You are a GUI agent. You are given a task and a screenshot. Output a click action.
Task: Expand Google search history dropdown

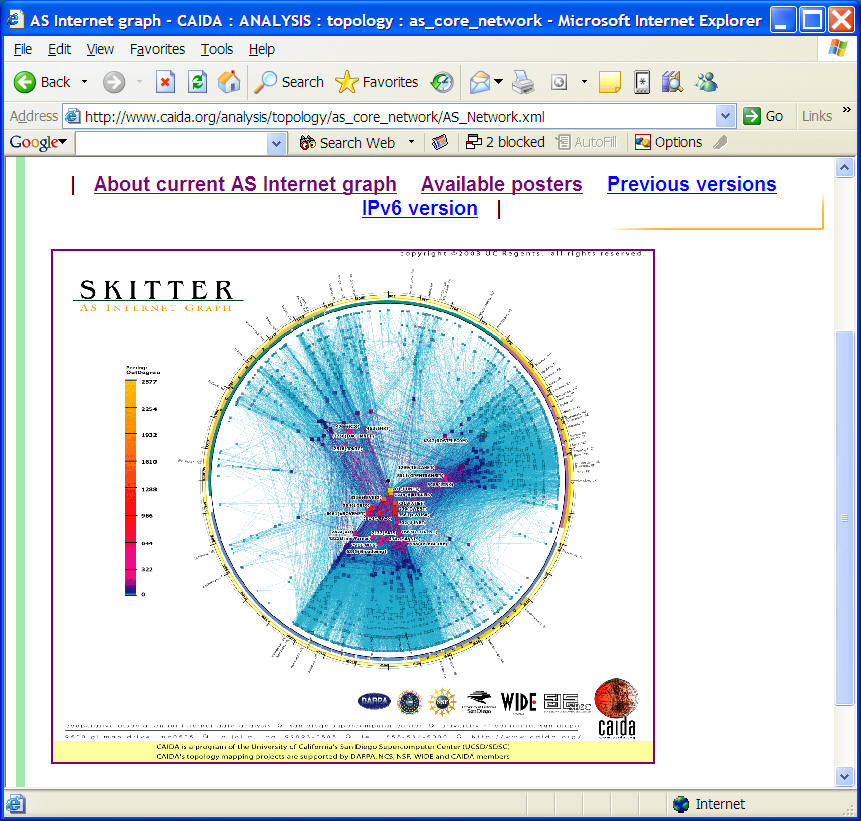pyautogui.click(x=277, y=143)
